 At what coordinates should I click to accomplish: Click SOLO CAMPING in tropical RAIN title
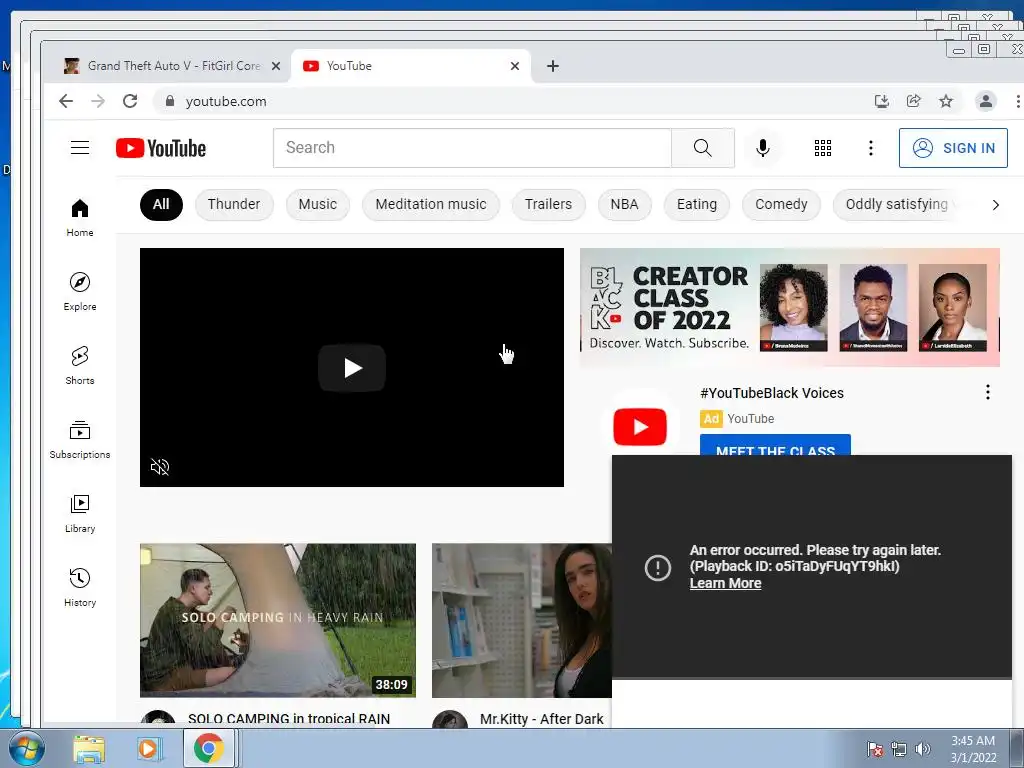[x=289, y=718]
